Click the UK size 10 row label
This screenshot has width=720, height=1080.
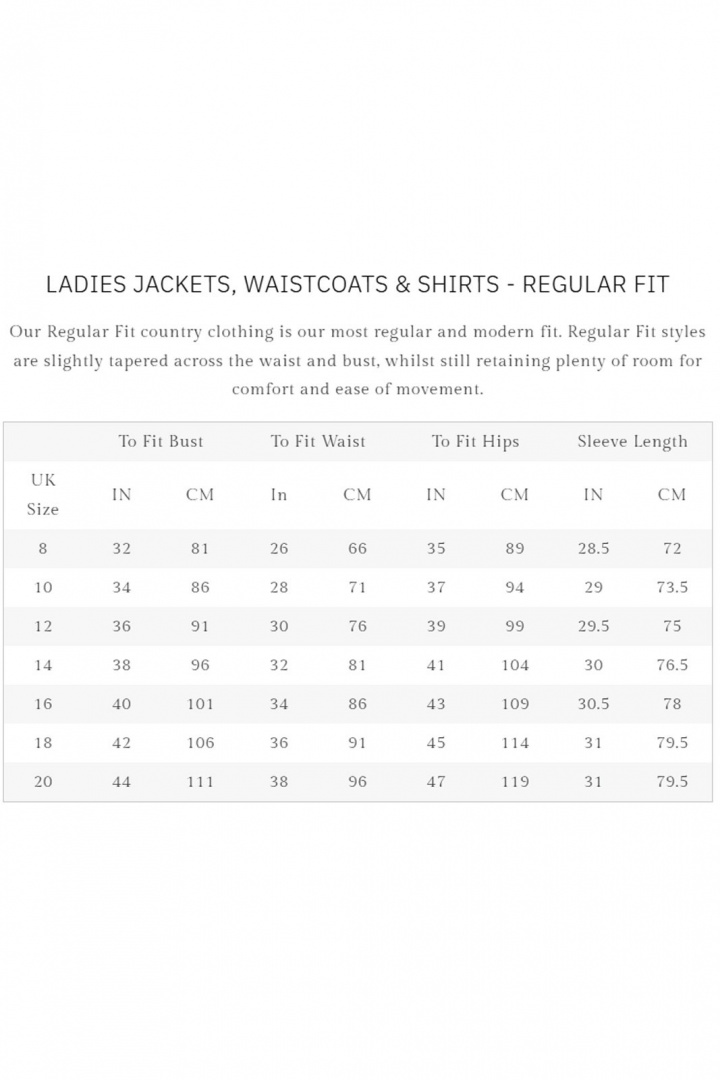[43, 587]
